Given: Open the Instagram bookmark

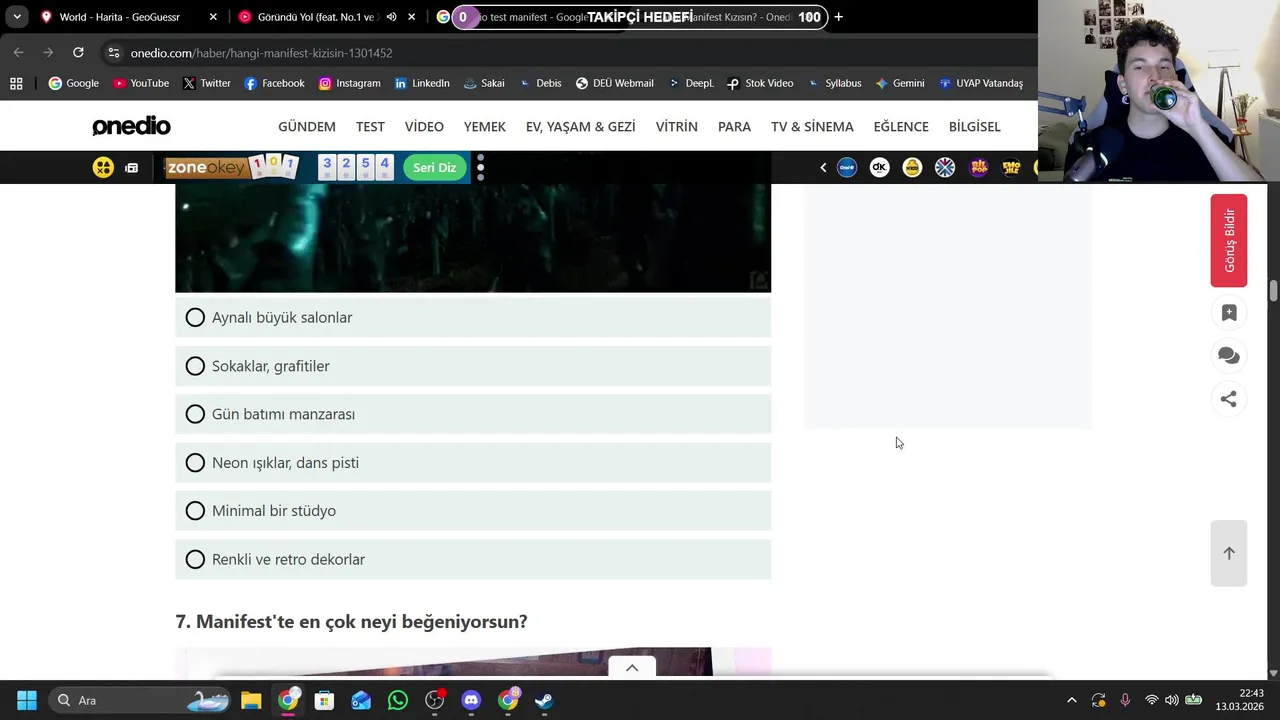Looking at the screenshot, I should [349, 83].
